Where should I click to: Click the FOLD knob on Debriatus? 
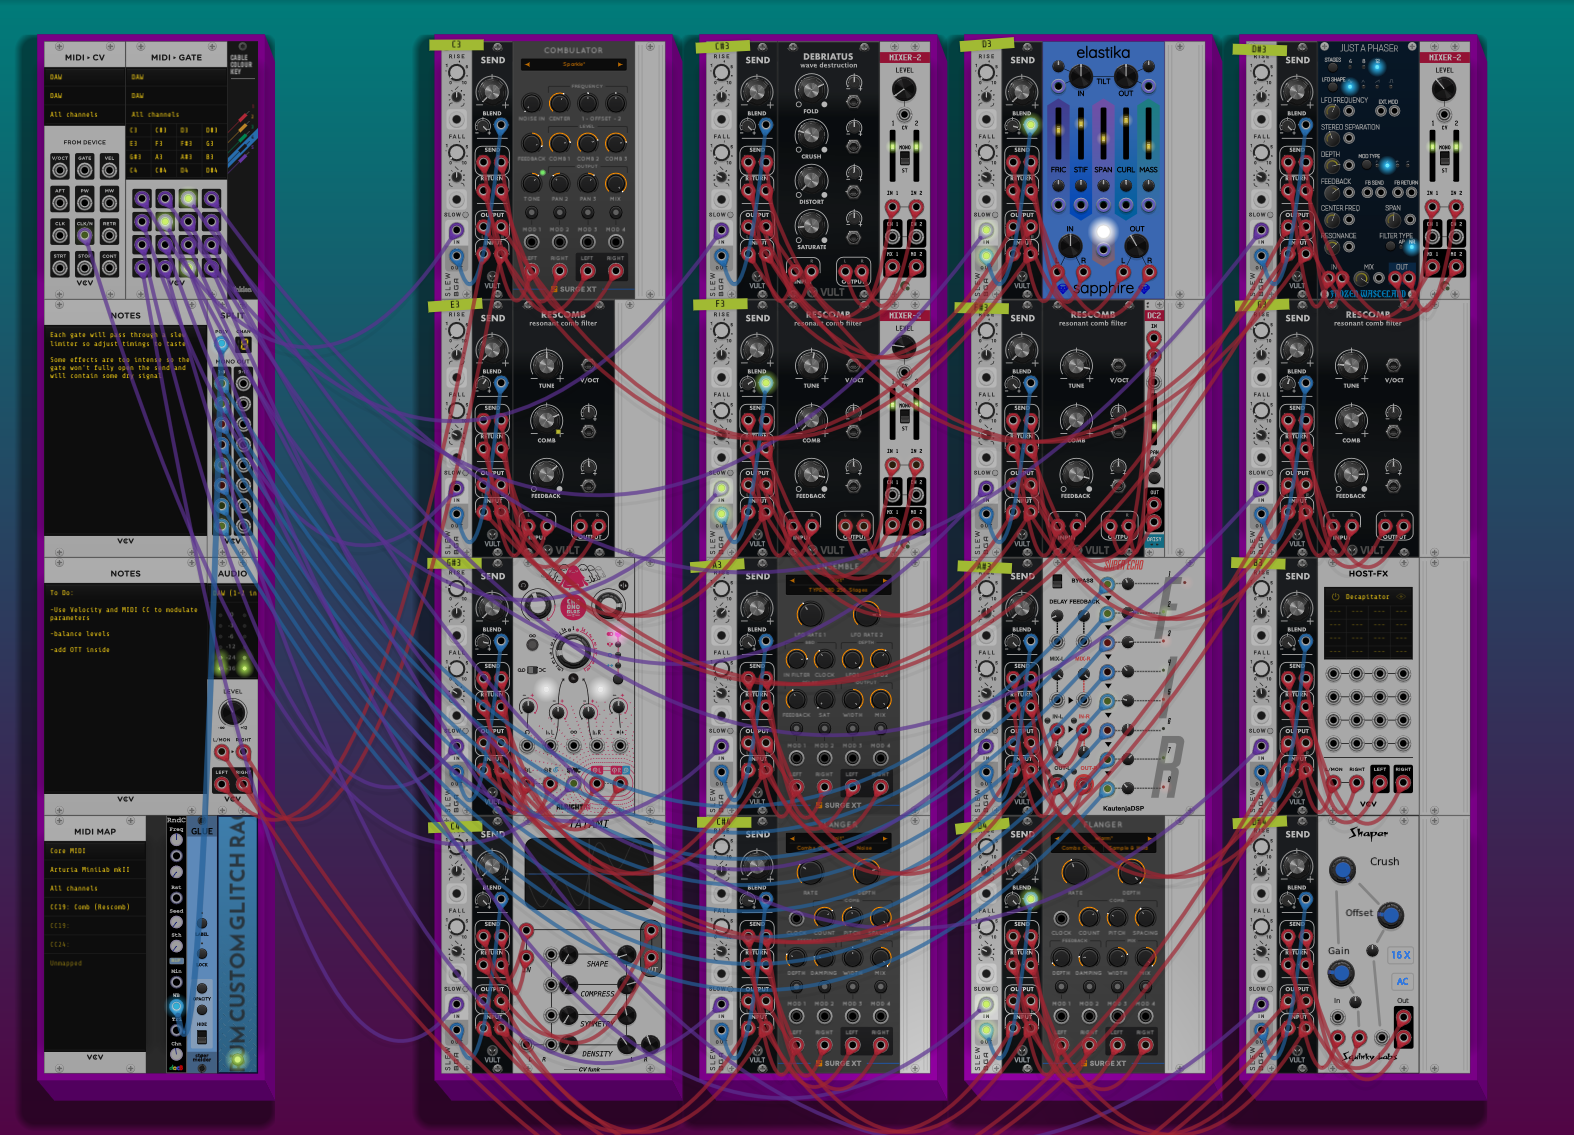click(811, 89)
